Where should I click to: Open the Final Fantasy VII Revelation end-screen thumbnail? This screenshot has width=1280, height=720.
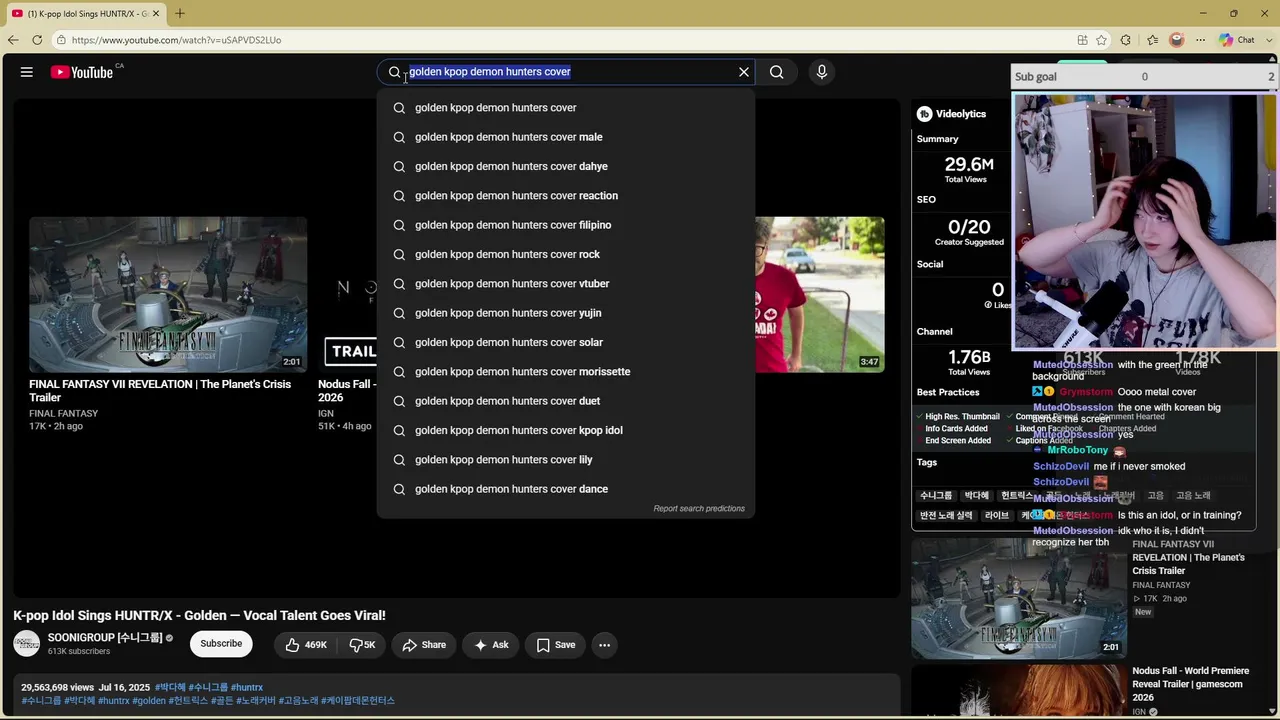168,295
